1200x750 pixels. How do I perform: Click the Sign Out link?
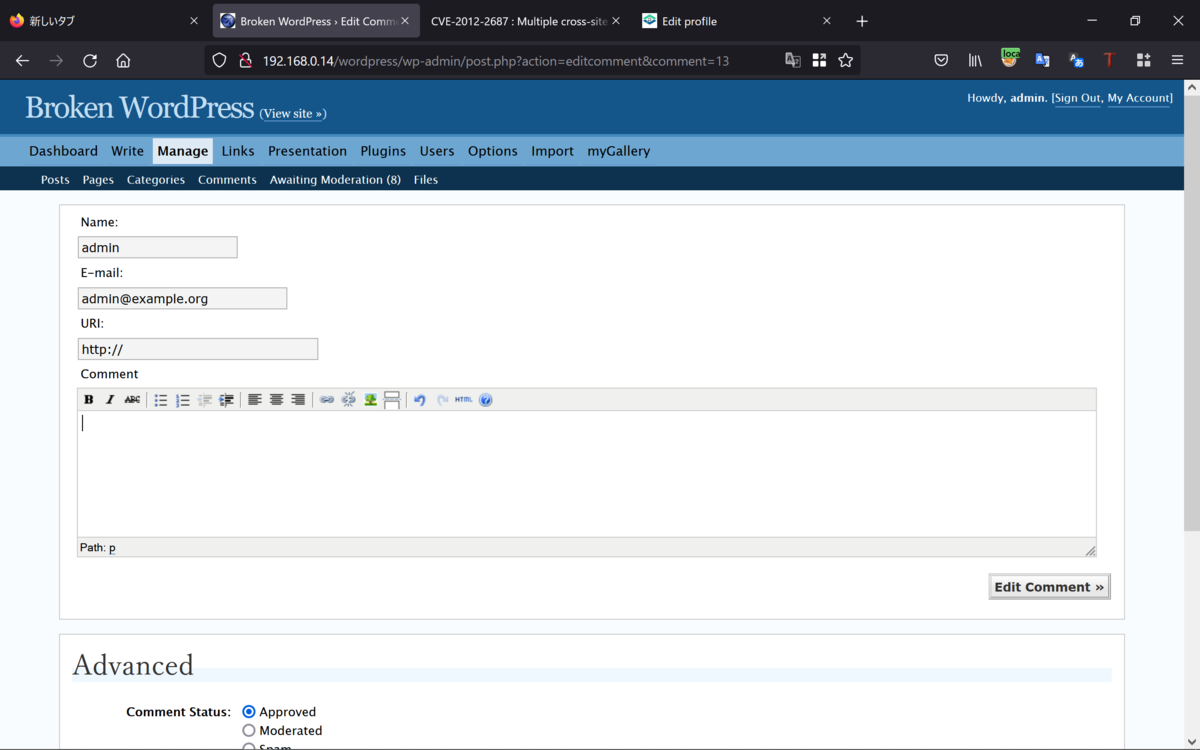tap(1077, 98)
